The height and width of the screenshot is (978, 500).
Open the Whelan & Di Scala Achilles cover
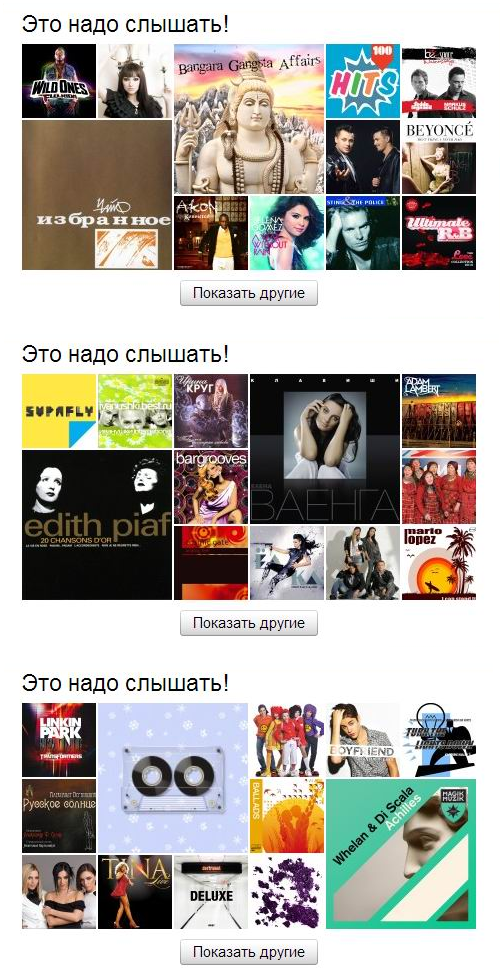click(401, 855)
